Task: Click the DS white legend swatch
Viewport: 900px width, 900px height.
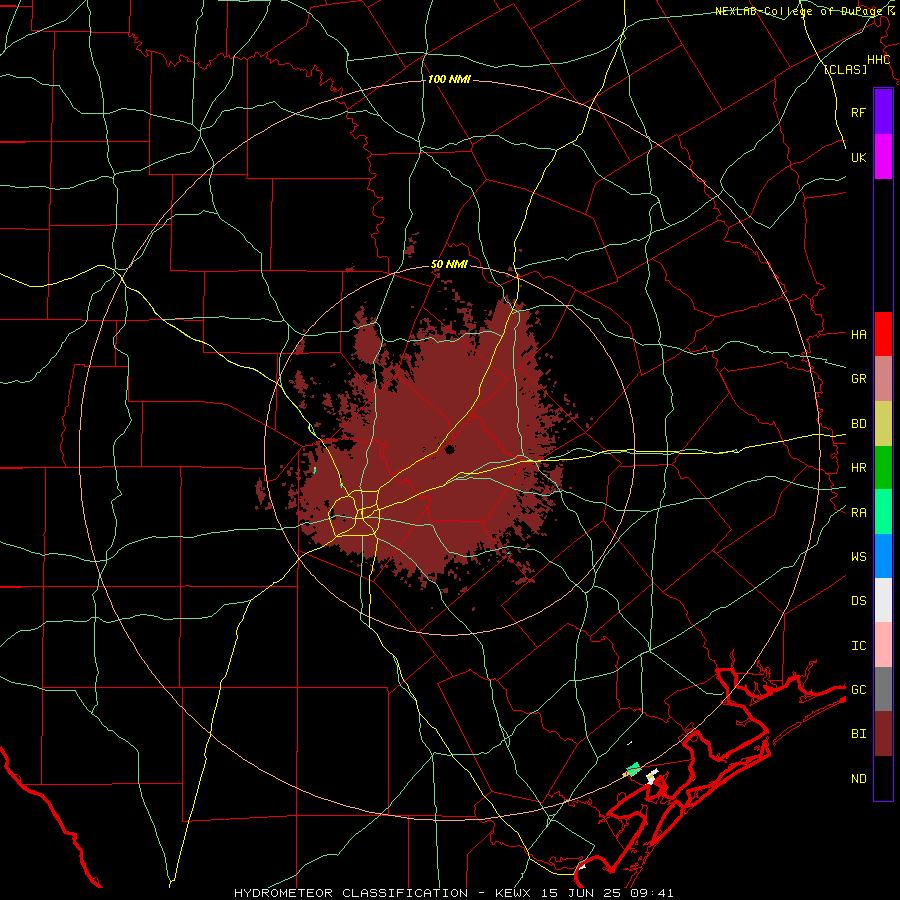Action: tap(883, 600)
